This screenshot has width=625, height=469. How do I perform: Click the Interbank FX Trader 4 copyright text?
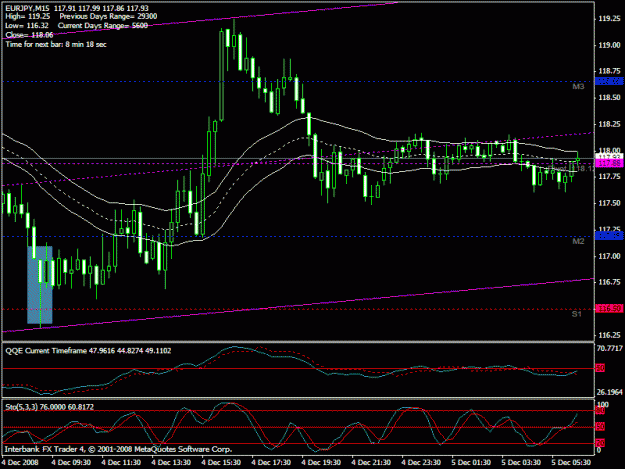(x=118, y=449)
